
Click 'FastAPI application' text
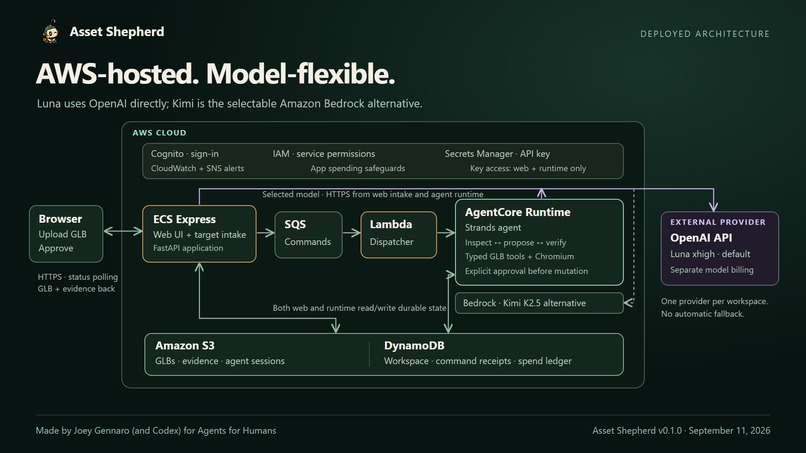click(188, 248)
